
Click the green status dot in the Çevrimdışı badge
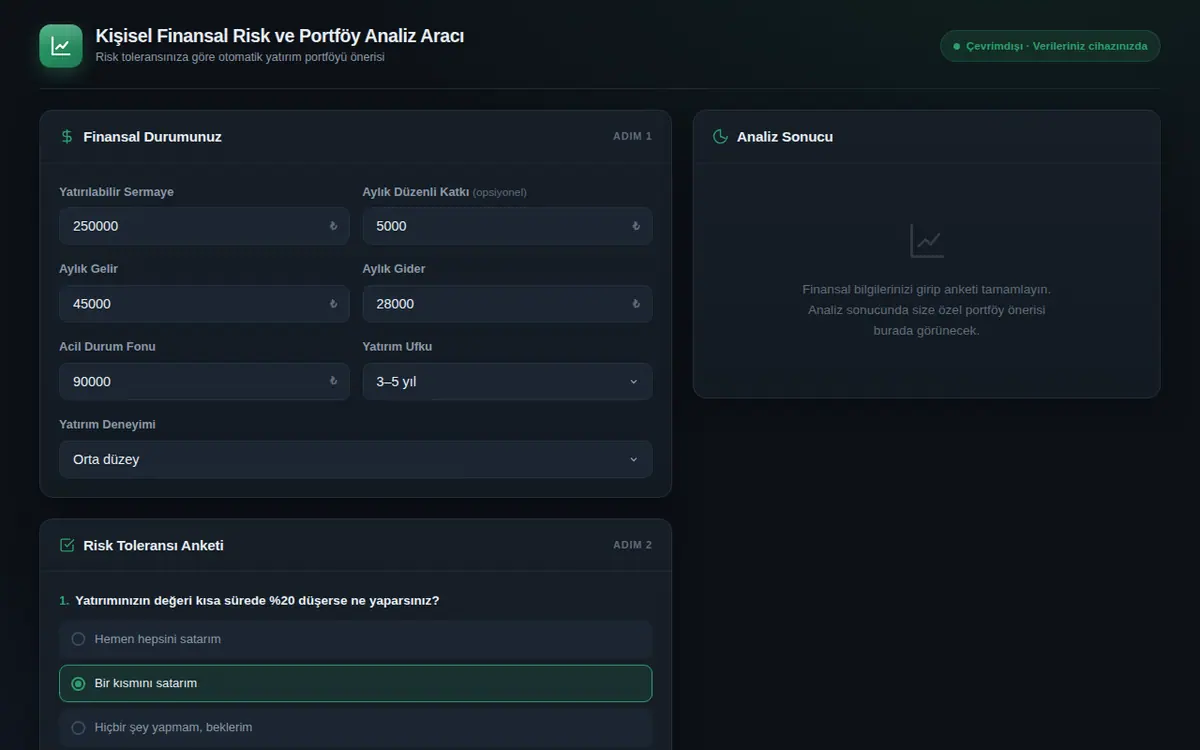point(957,47)
